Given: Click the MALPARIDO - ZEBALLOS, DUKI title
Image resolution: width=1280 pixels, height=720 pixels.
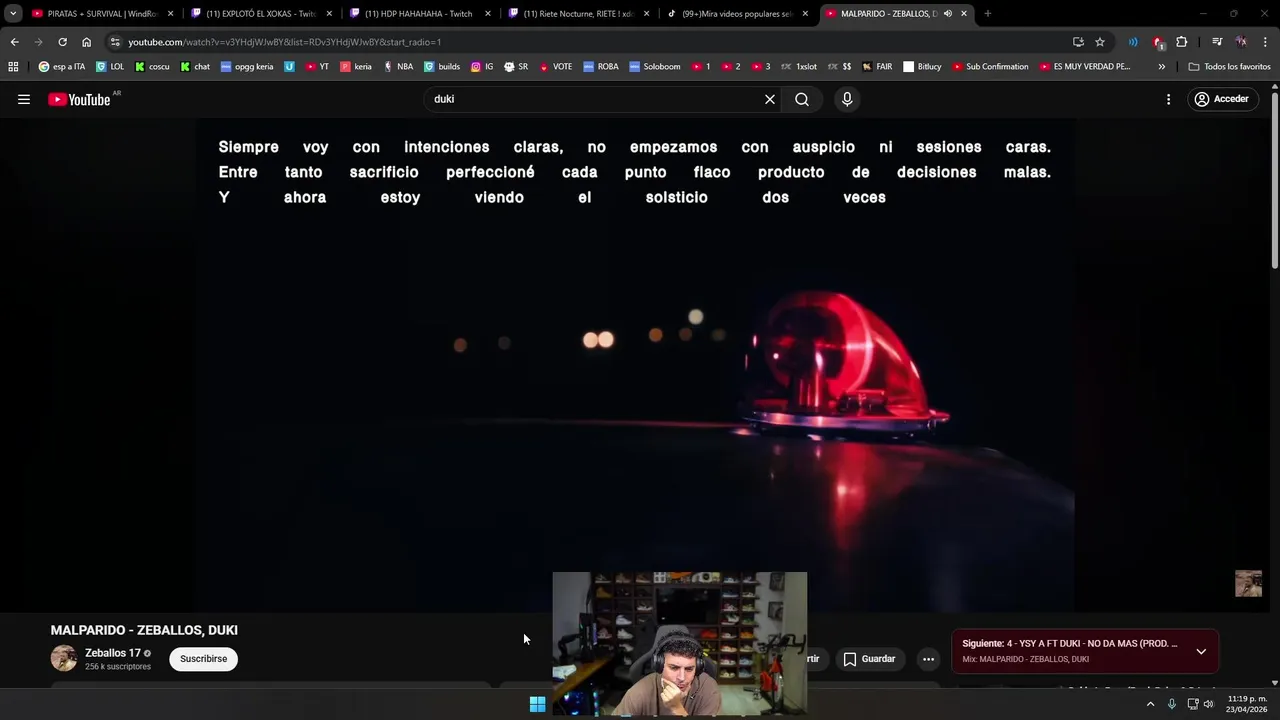Looking at the screenshot, I should [x=144, y=630].
